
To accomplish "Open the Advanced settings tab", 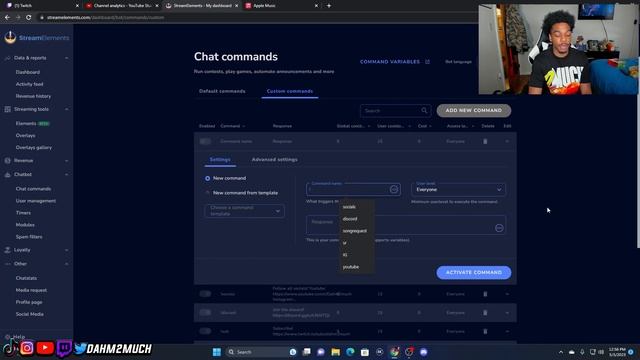I will [x=274, y=160].
